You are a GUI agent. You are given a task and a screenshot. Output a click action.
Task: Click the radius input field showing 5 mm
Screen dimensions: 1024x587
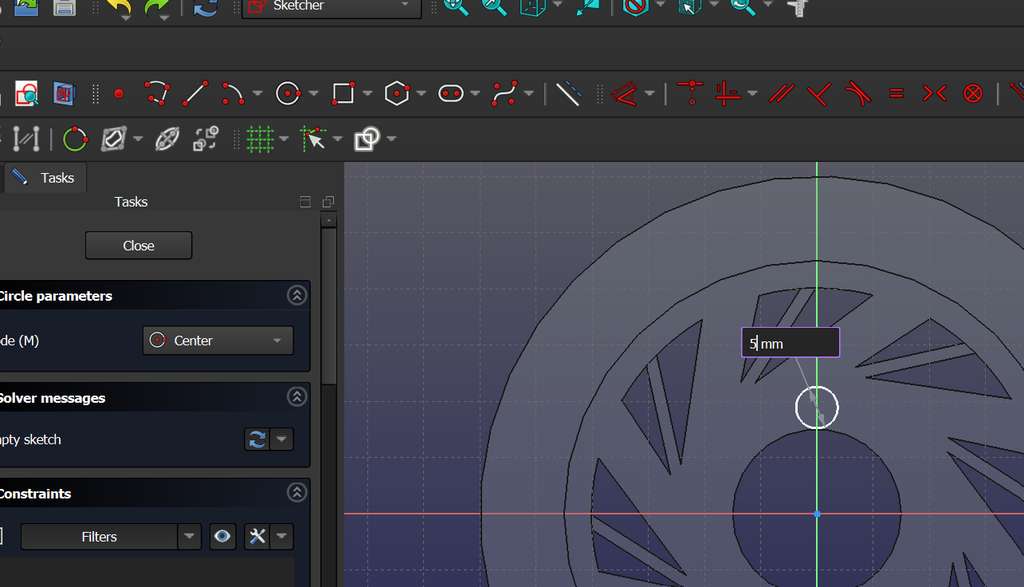point(790,343)
